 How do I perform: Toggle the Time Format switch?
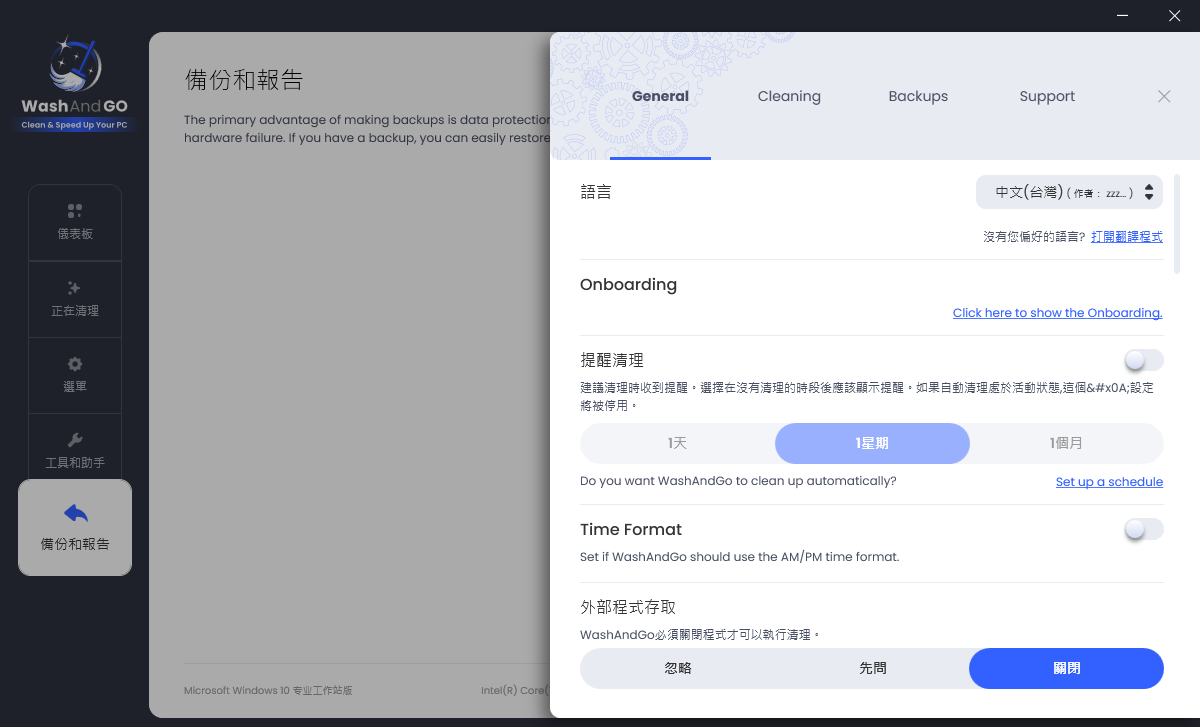[1144, 529]
